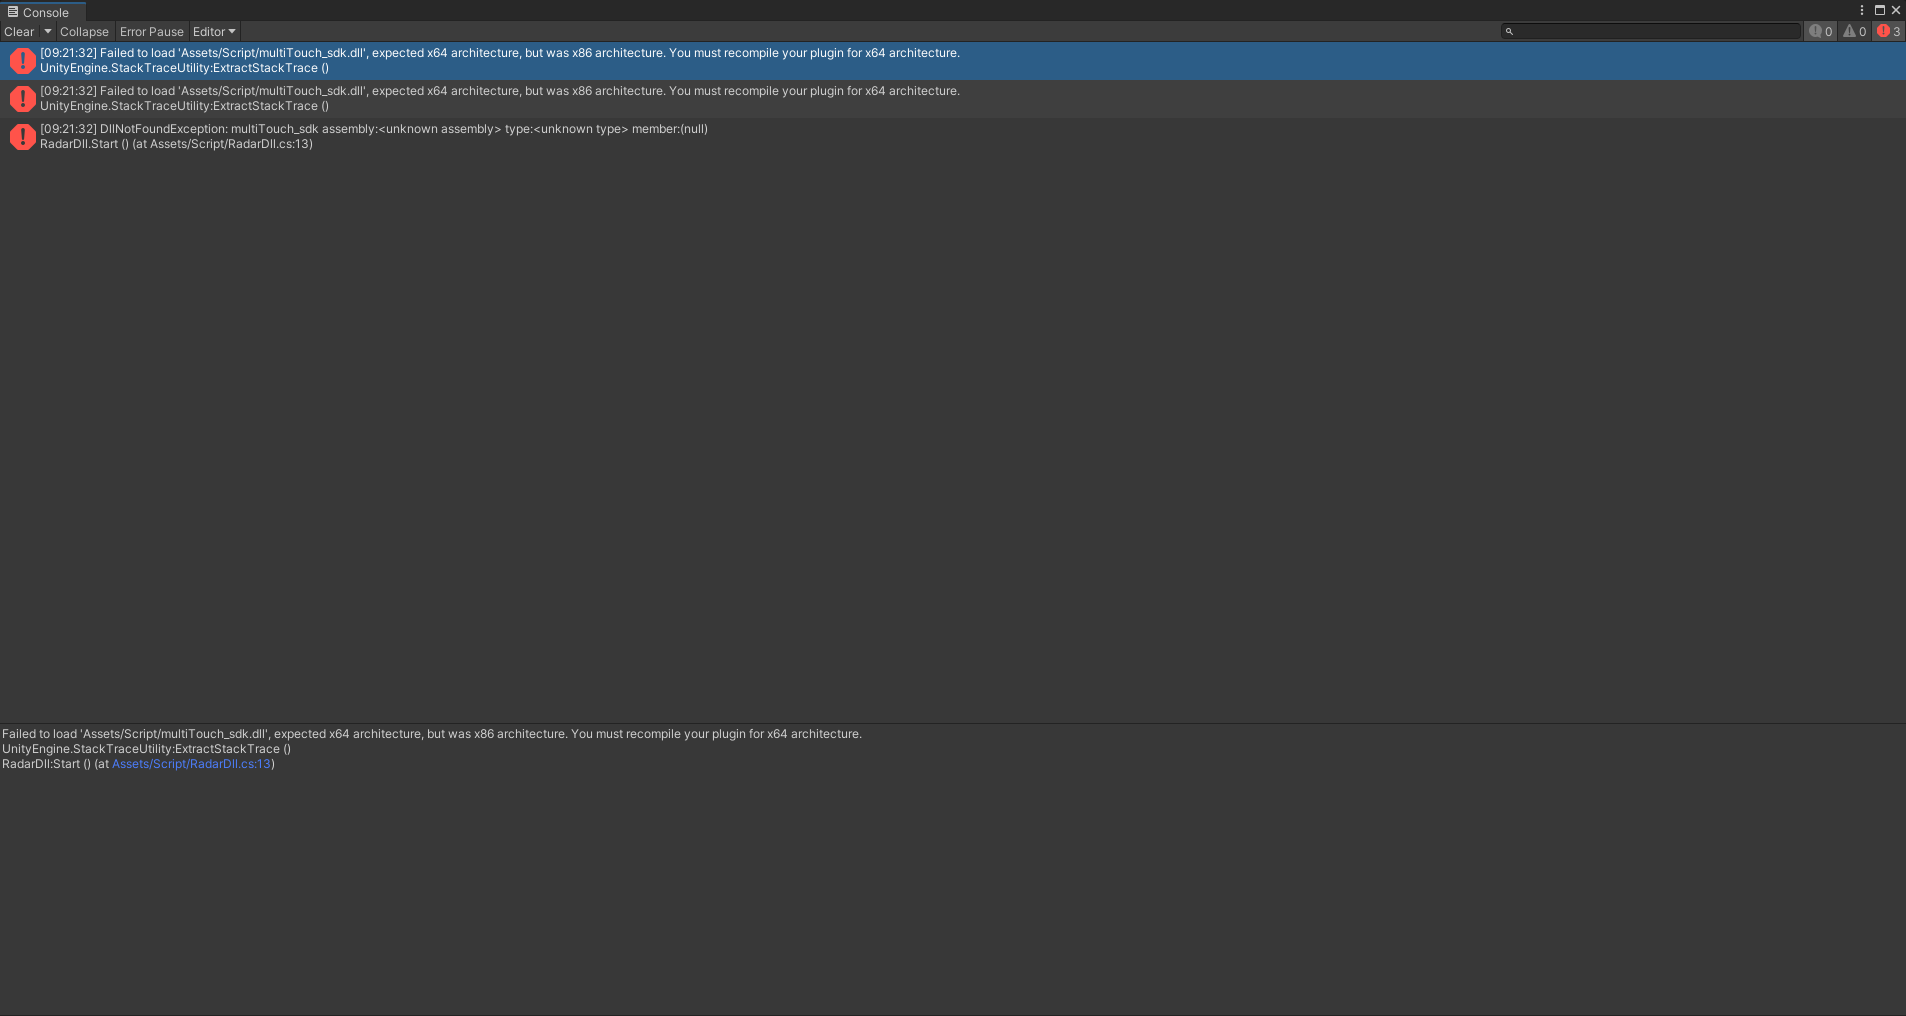Click the error icon on the highlighted first row
Image resolution: width=1906 pixels, height=1016 pixels.
pos(22,61)
